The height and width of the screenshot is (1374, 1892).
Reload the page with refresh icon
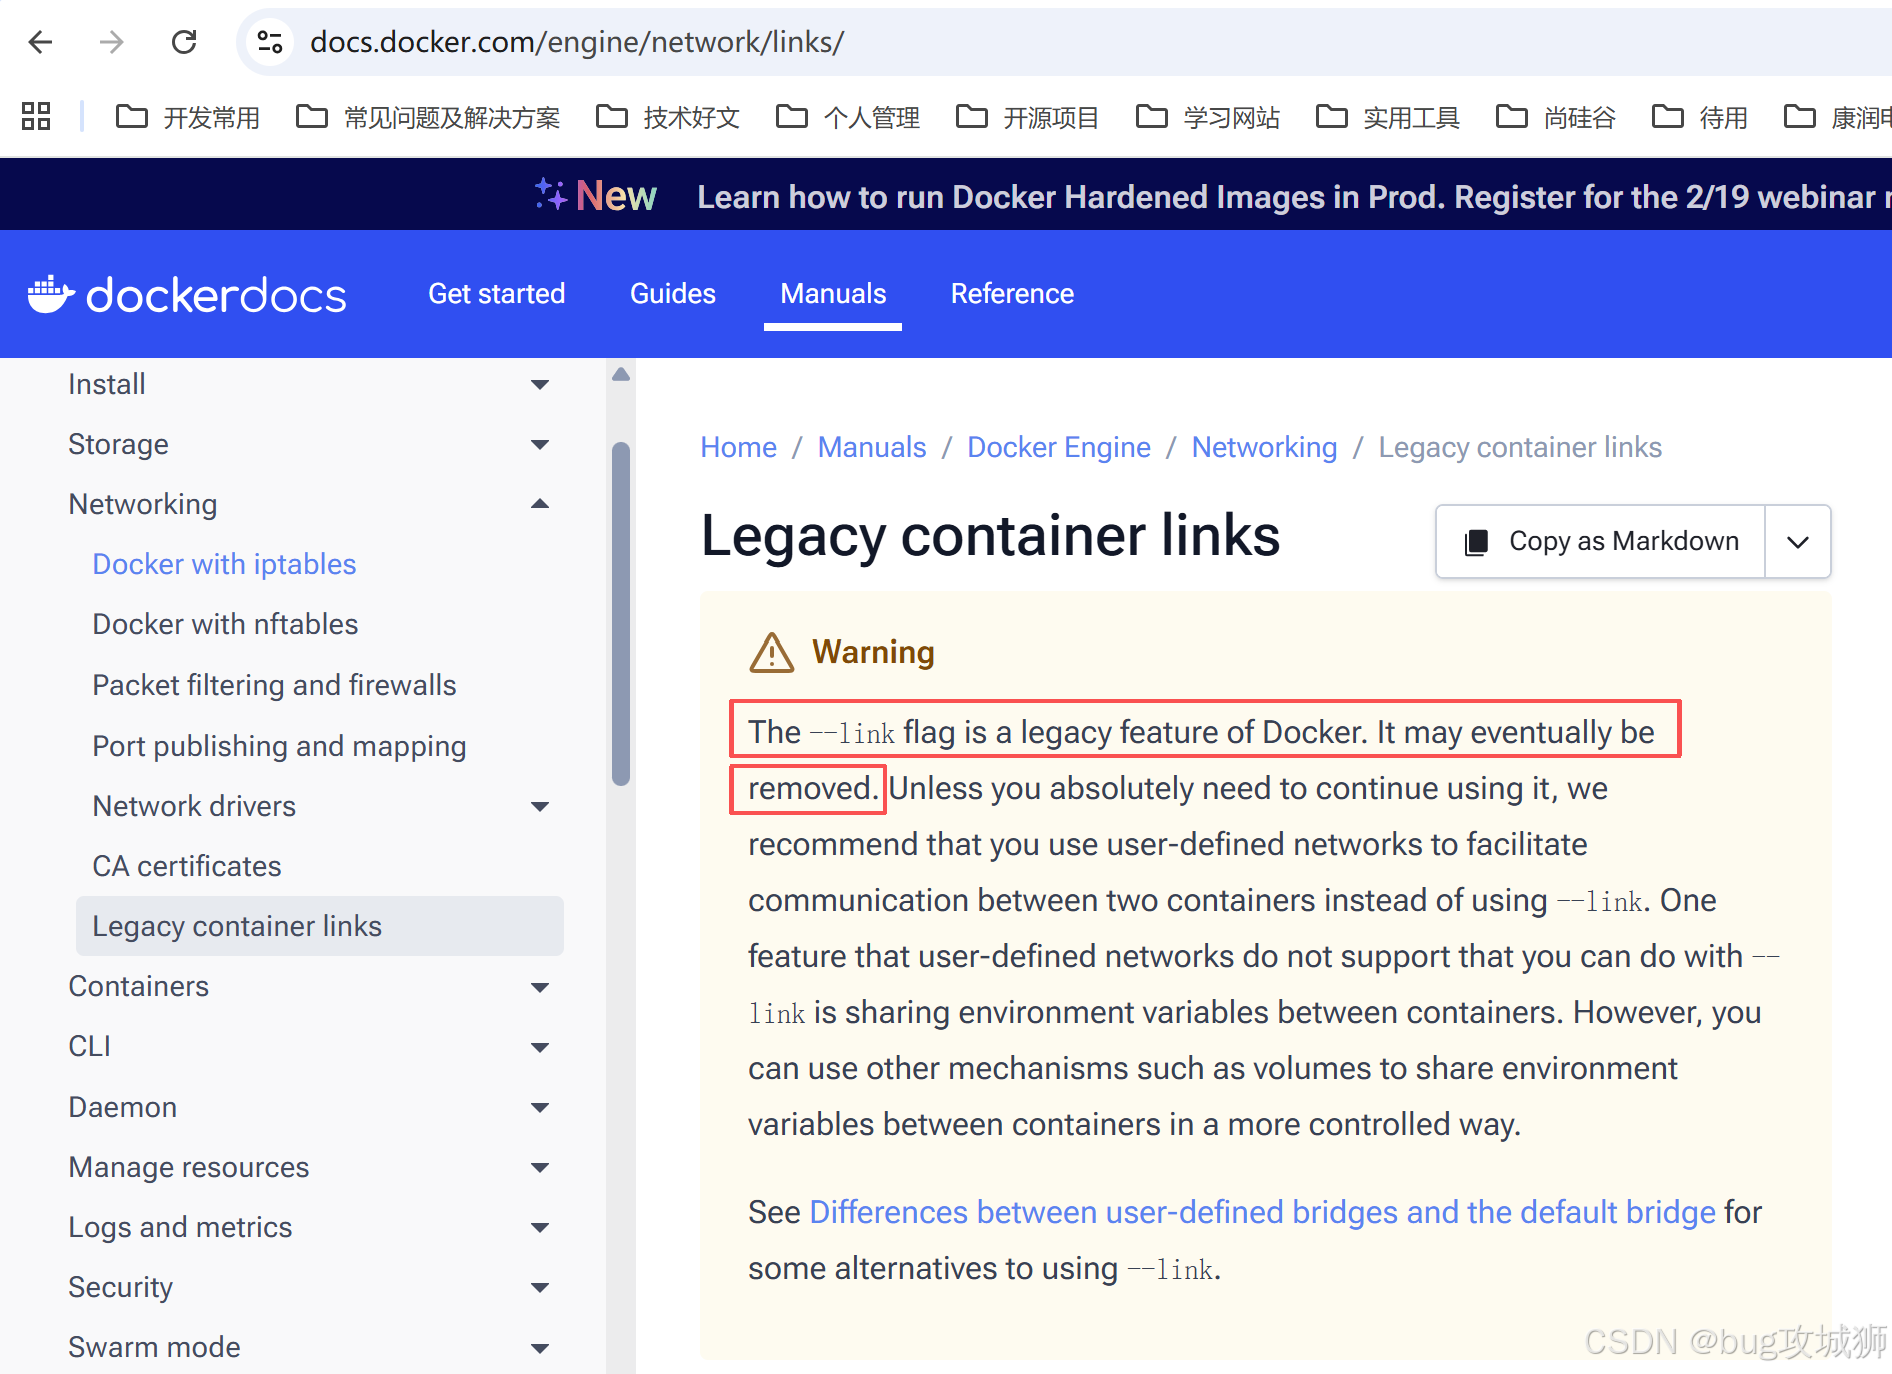point(184,42)
